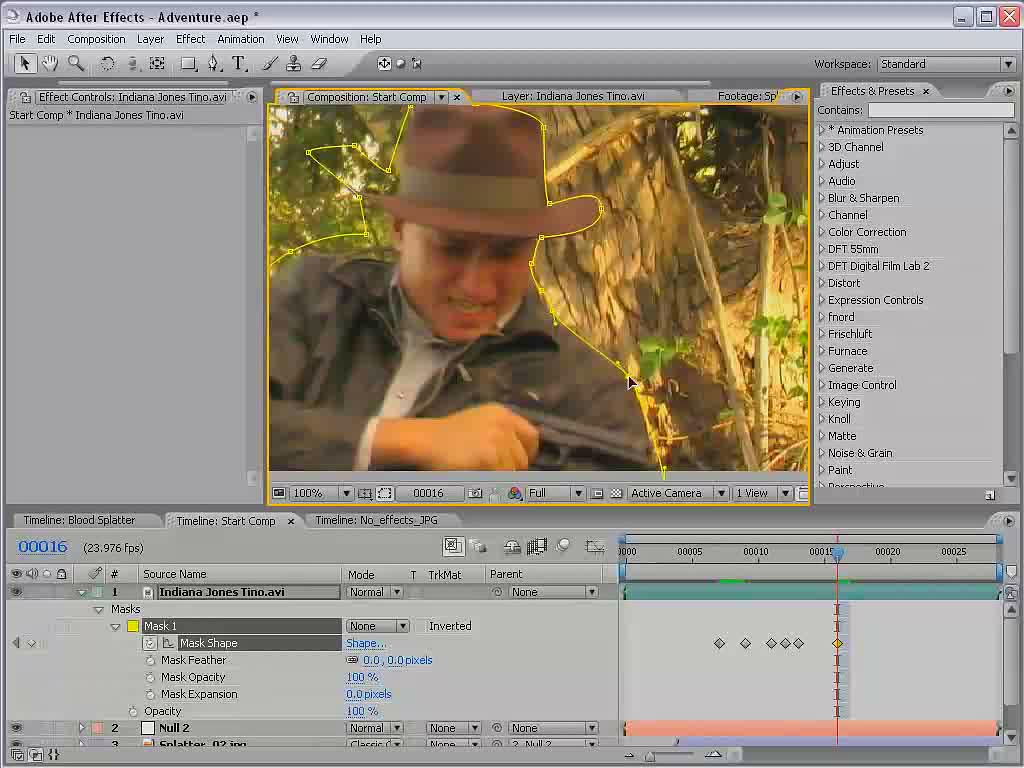Open the Full resolution dropdown
The height and width of the screenshot is (768, 1024).
tap(555, 493)
